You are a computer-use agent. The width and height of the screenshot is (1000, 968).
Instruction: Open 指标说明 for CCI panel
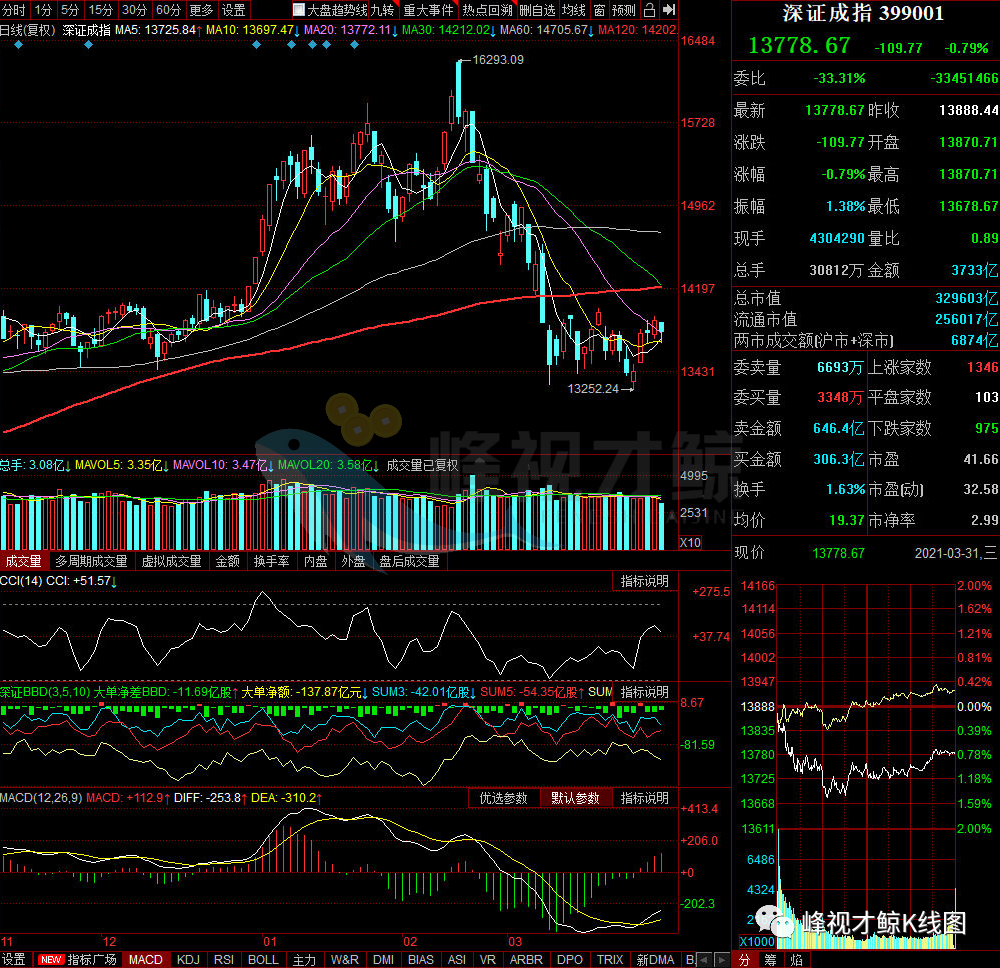(x=645, y=581)
